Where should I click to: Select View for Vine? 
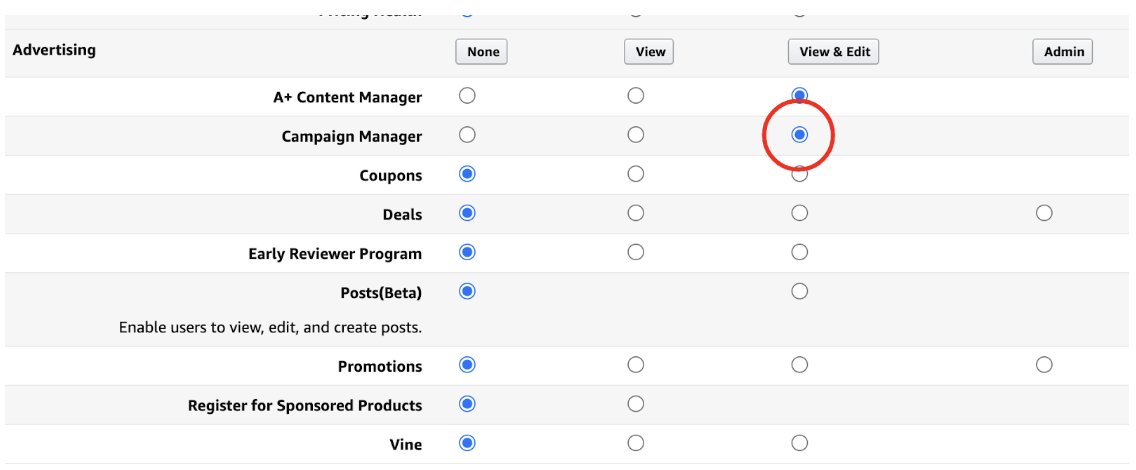[635, 442]
